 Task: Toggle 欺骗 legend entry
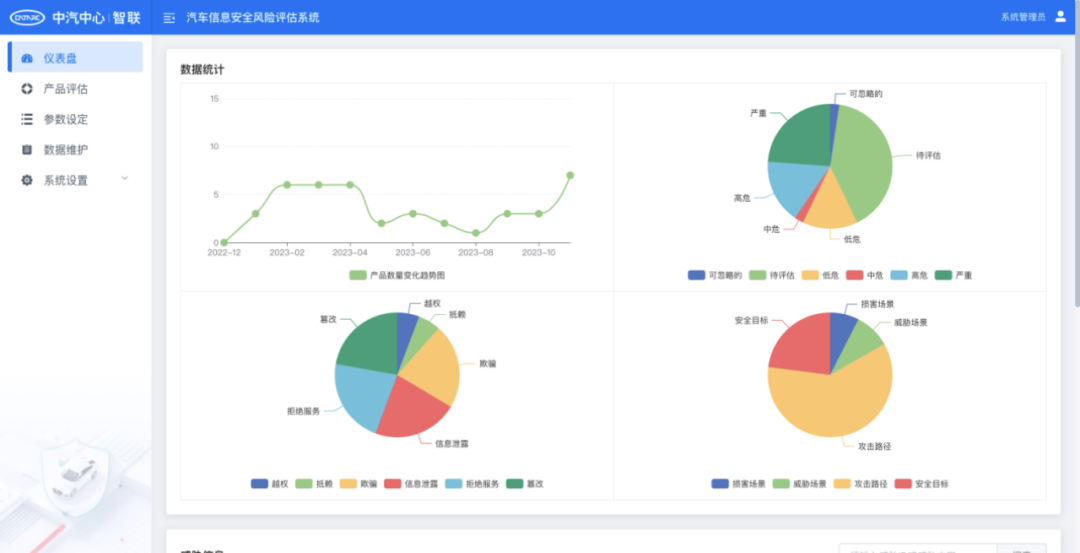359,484
